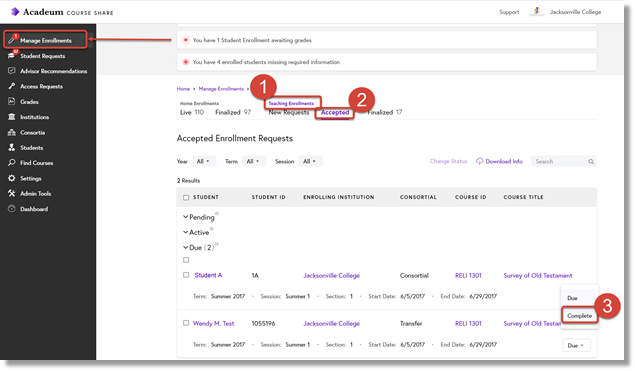Click the Students person icon

click(x=11, y=147)
